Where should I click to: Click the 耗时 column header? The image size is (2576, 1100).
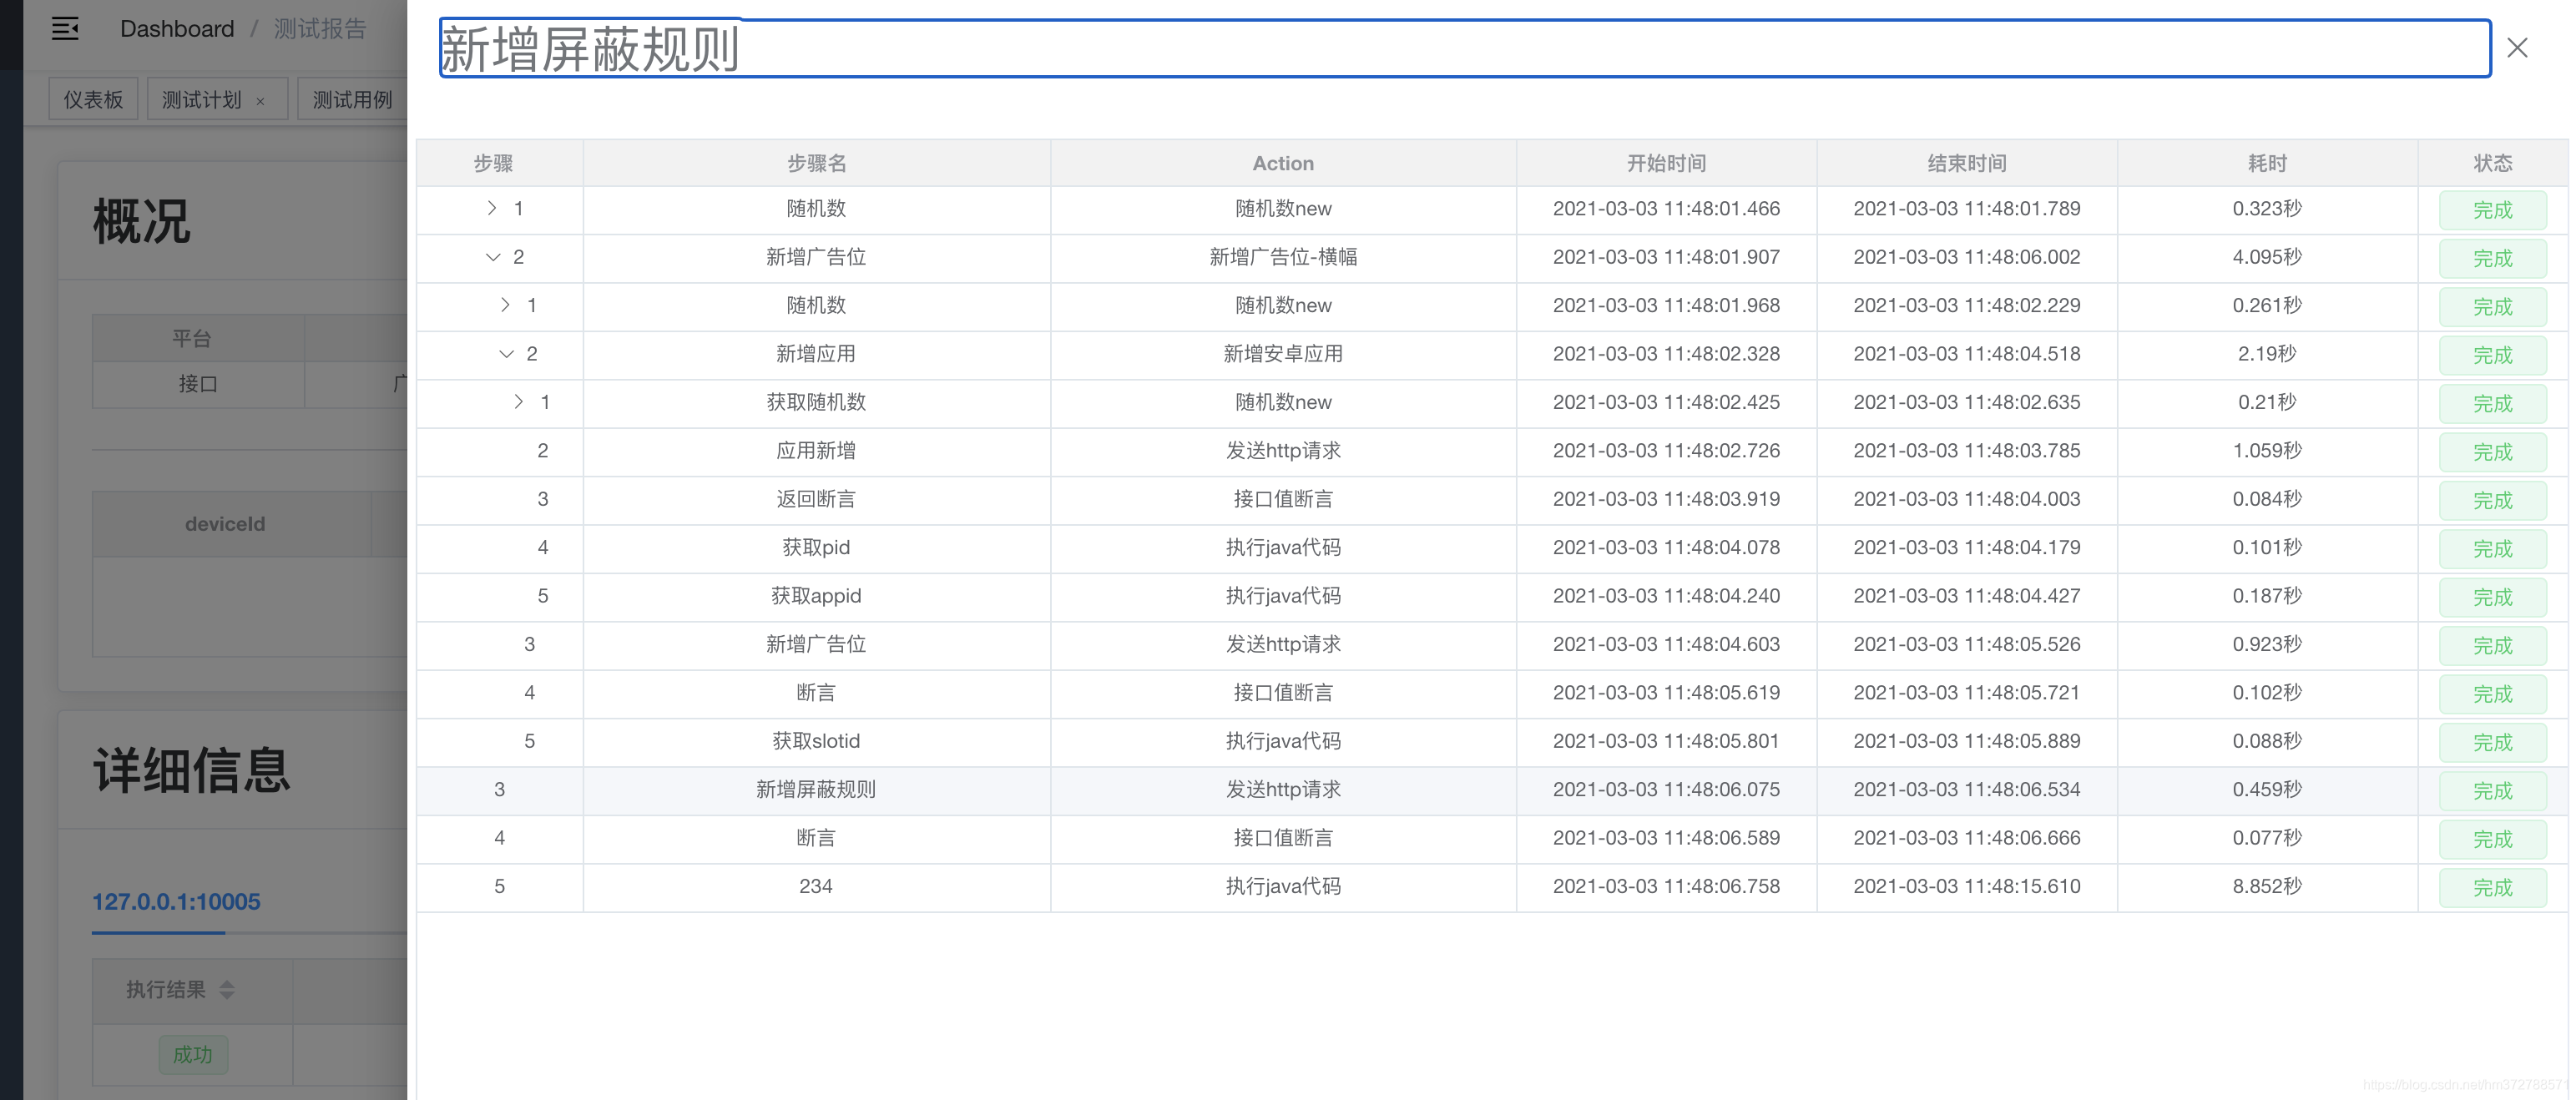tap(2266, 163)
